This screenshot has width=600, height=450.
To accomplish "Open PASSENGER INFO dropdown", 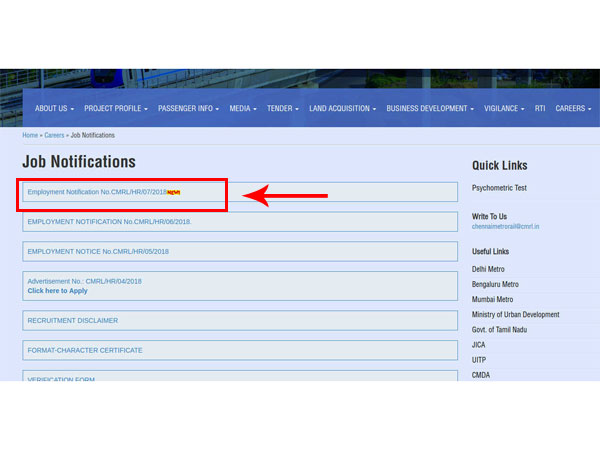I will point(188,109).
